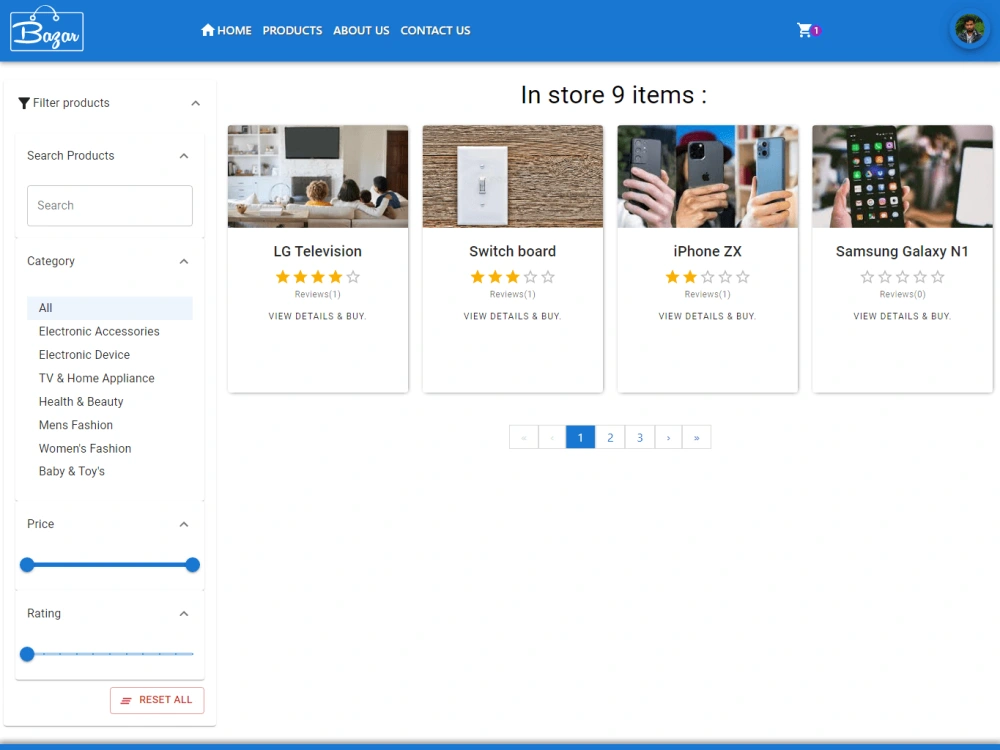Filter by Electronic Device category
The width and height of the screenshot is (1000, 750).
coord(110,355)
